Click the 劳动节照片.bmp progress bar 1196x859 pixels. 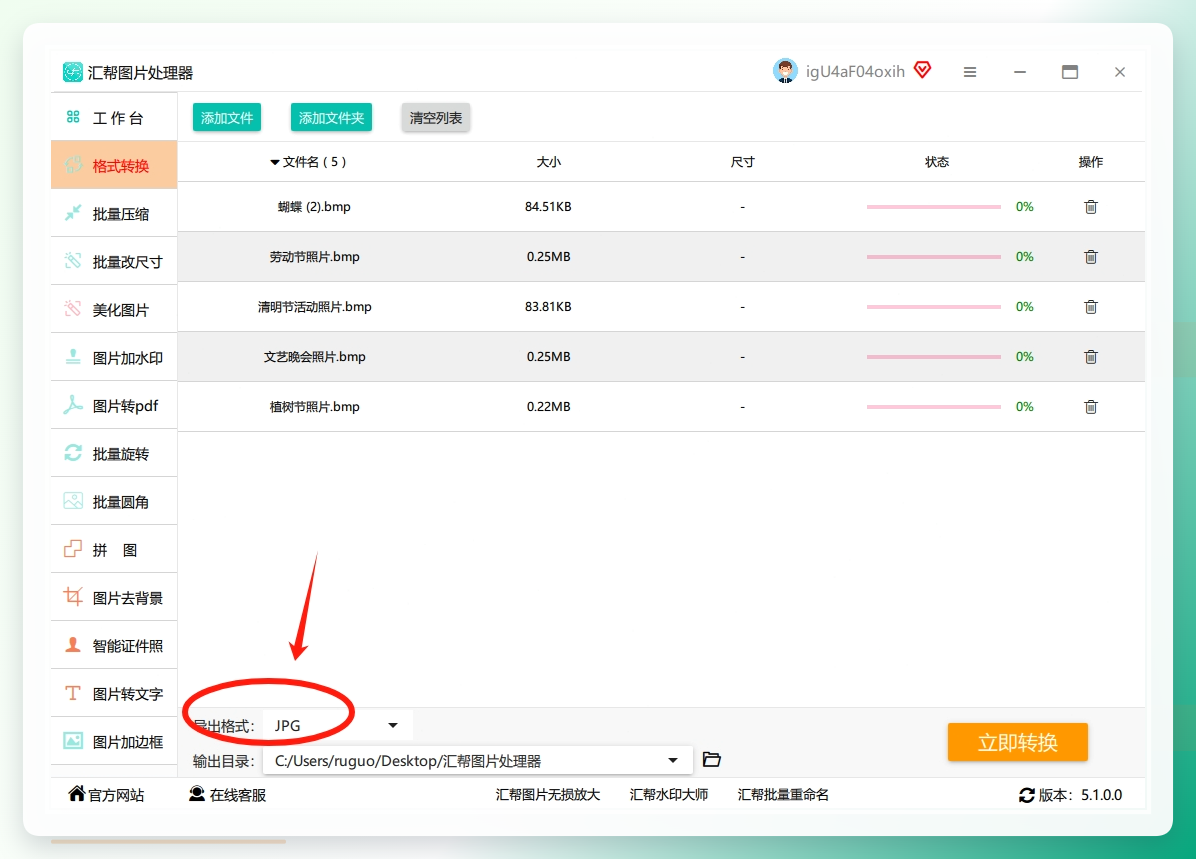[934, 257]
